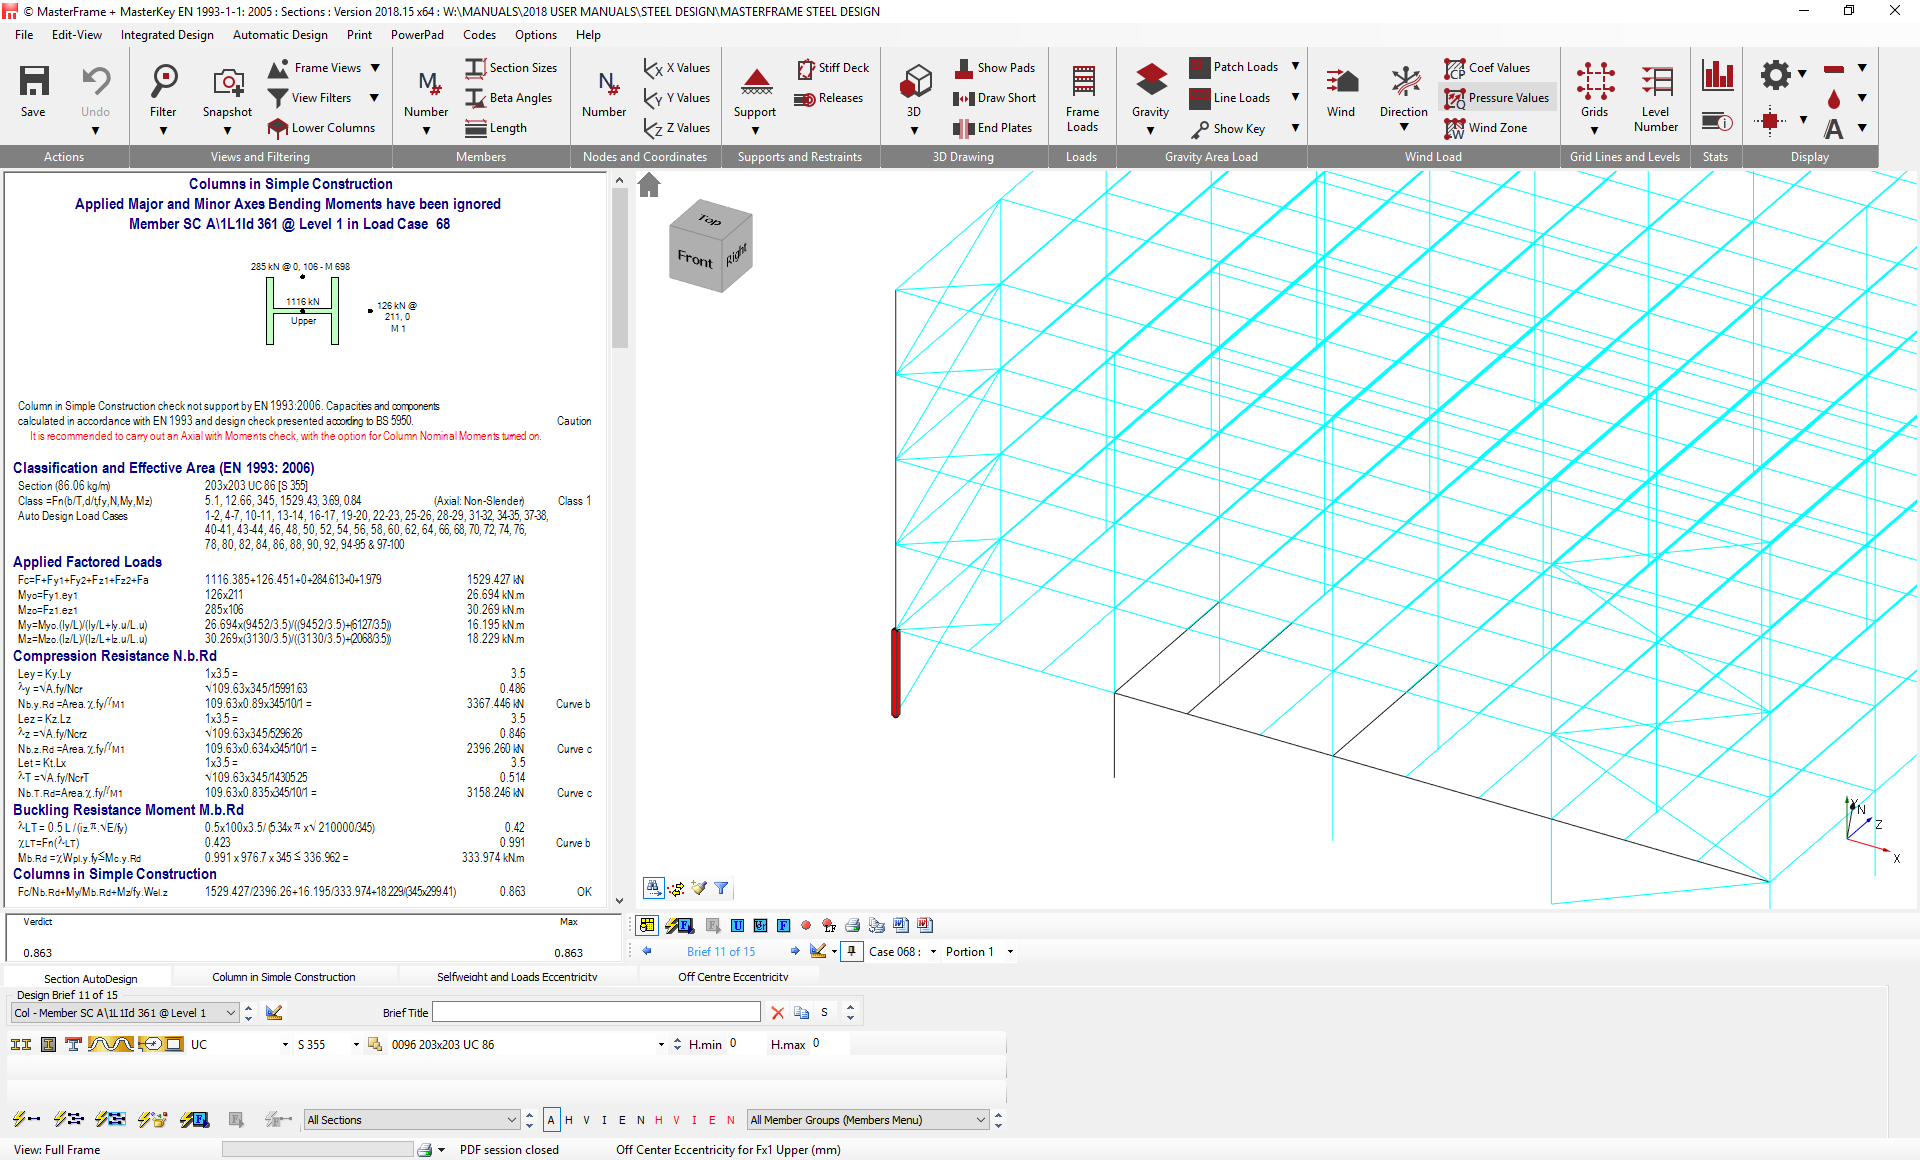Show node X Values
1920x1160 pixels.
(x=677, y=68)
